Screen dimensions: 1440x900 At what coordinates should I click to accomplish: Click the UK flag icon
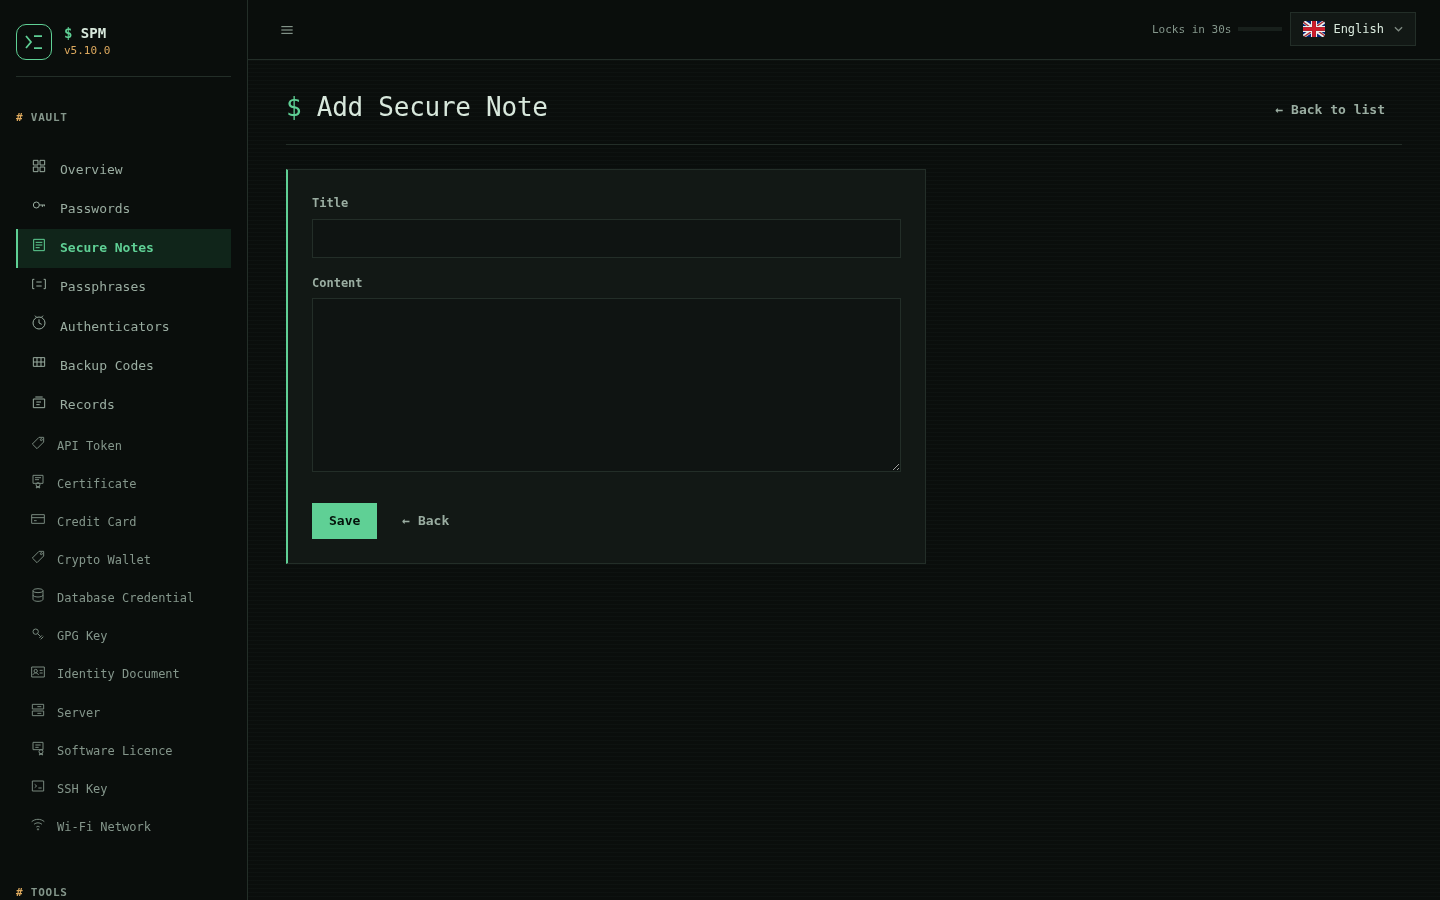pos(1314,29)
